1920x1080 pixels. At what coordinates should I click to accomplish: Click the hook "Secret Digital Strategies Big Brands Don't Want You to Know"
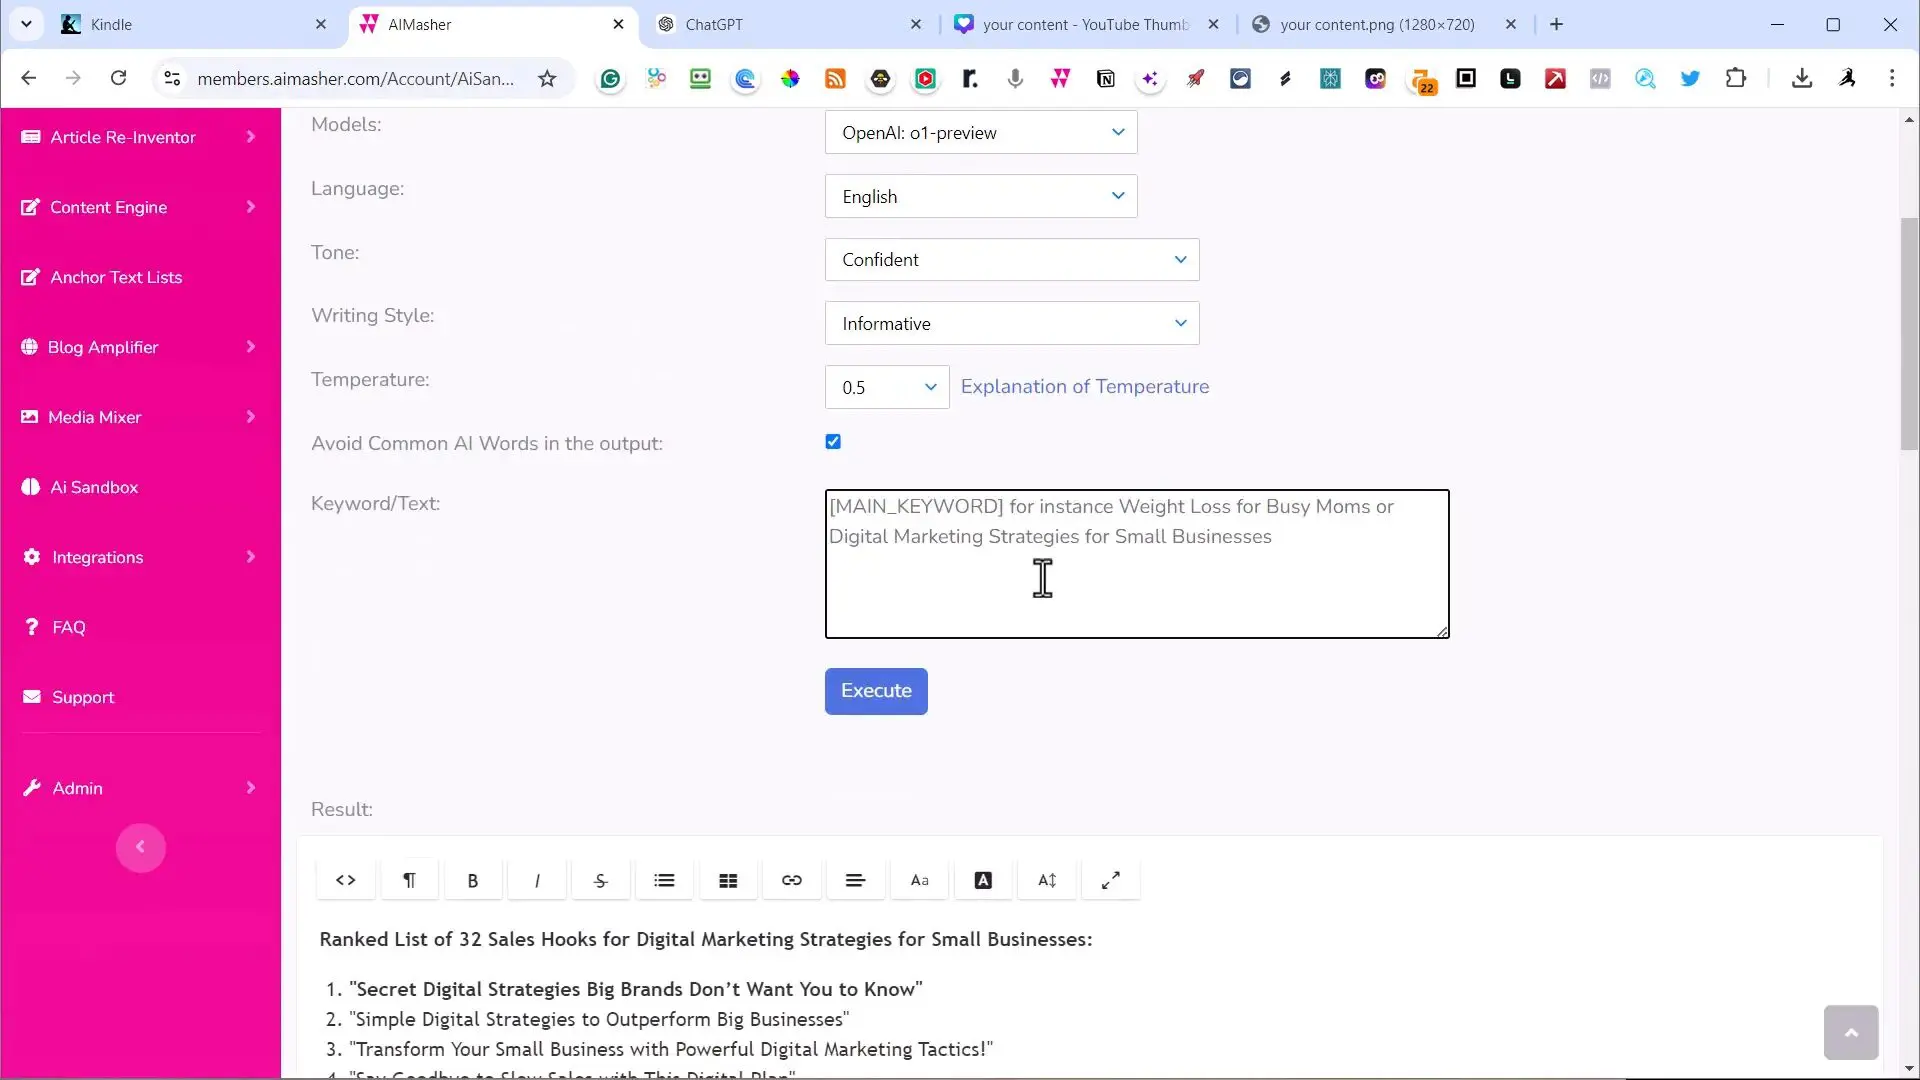(x=636, y=989)
